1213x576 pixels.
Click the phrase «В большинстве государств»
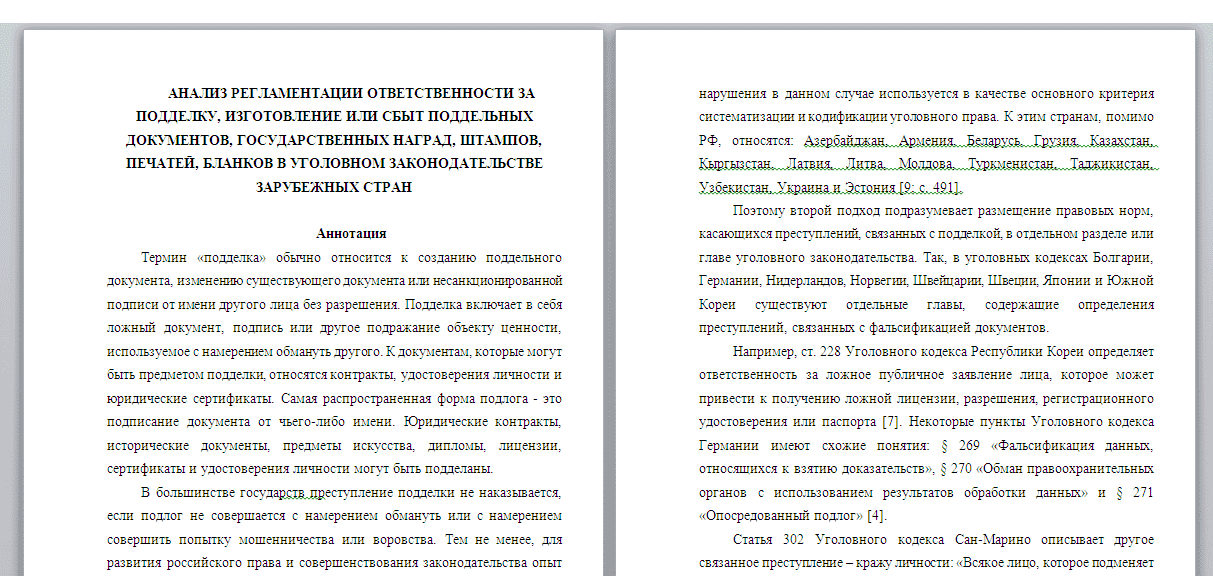click(x=225, y=493)
